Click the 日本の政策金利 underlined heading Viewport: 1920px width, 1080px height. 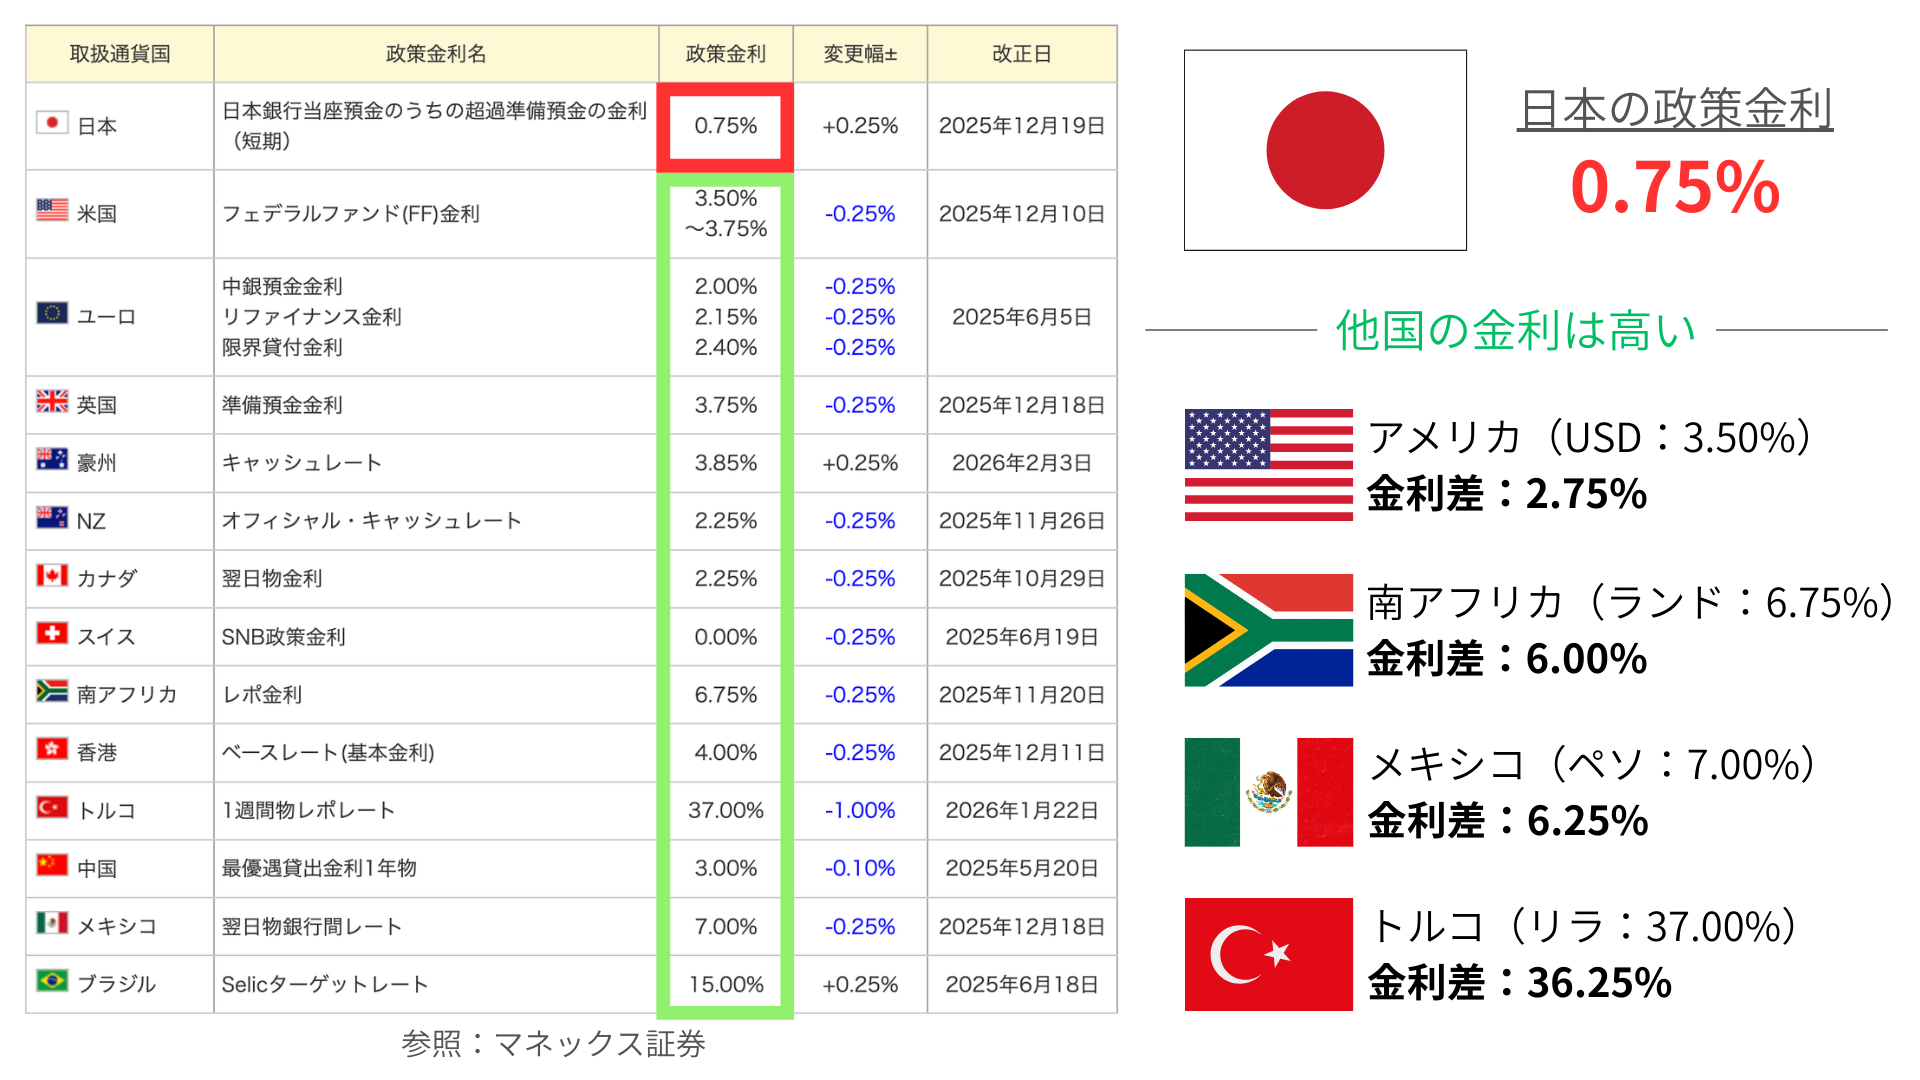click(1674, 109)
